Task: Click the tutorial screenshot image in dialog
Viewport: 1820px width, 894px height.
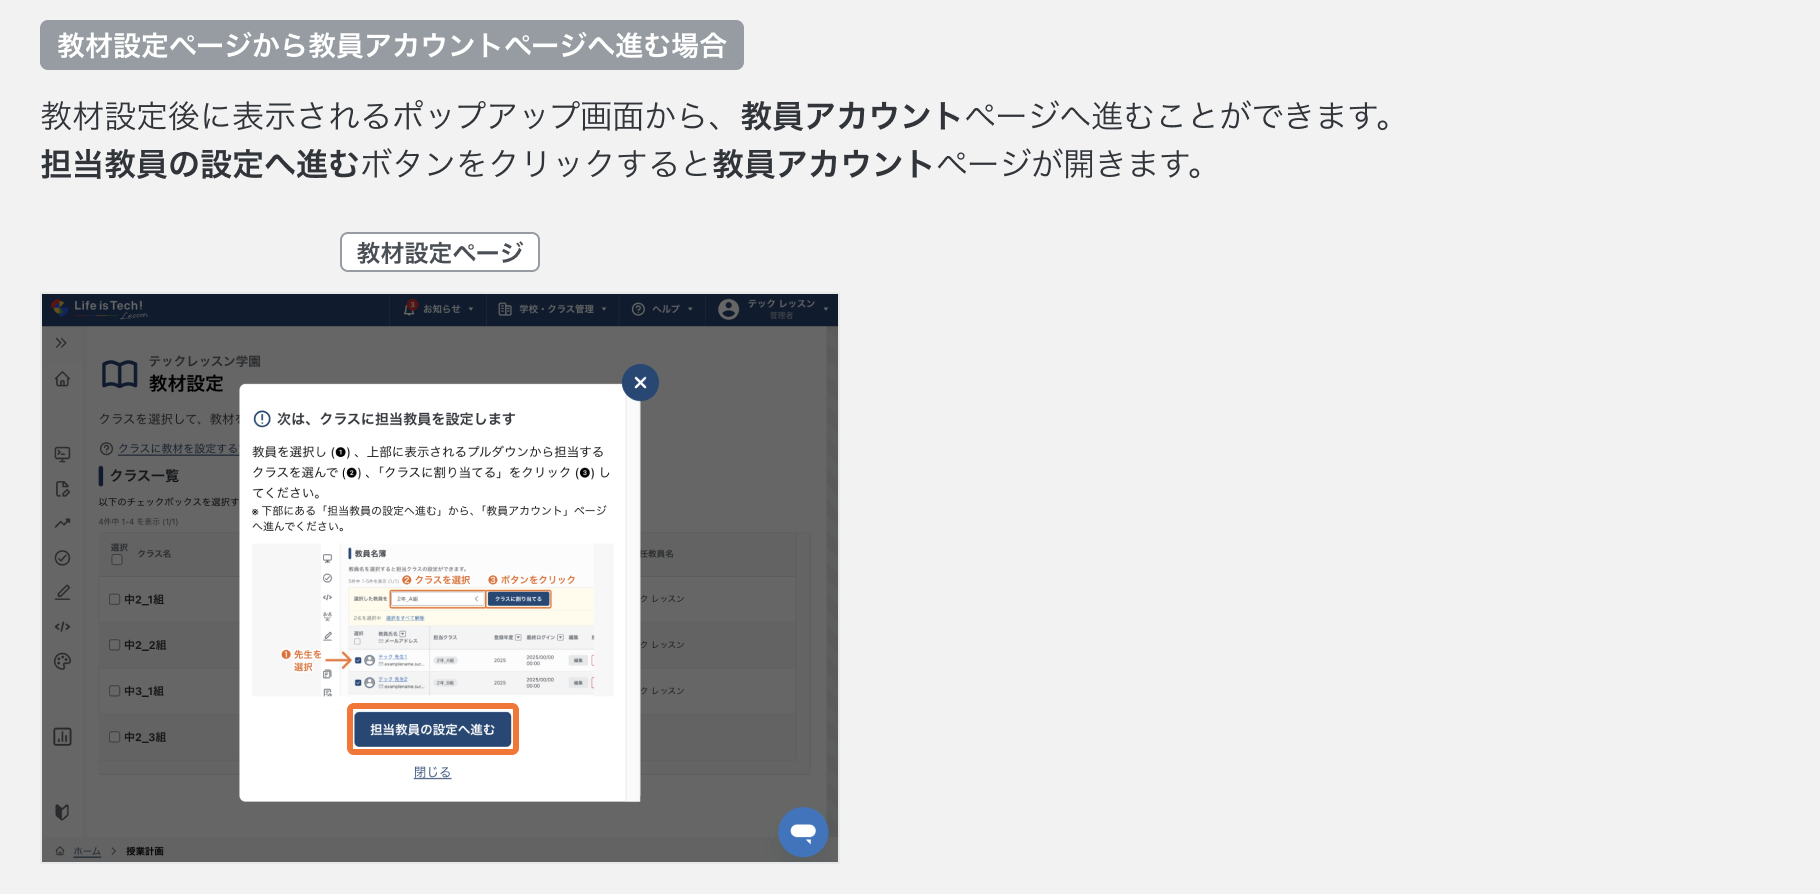Action: pos(433,620)
